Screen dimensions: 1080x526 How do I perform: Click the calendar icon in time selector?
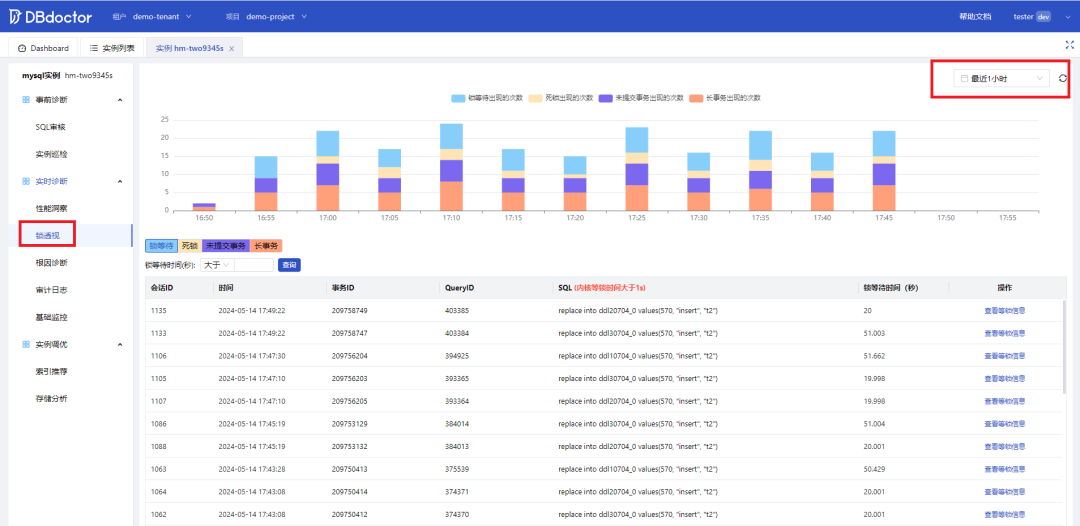964,78
